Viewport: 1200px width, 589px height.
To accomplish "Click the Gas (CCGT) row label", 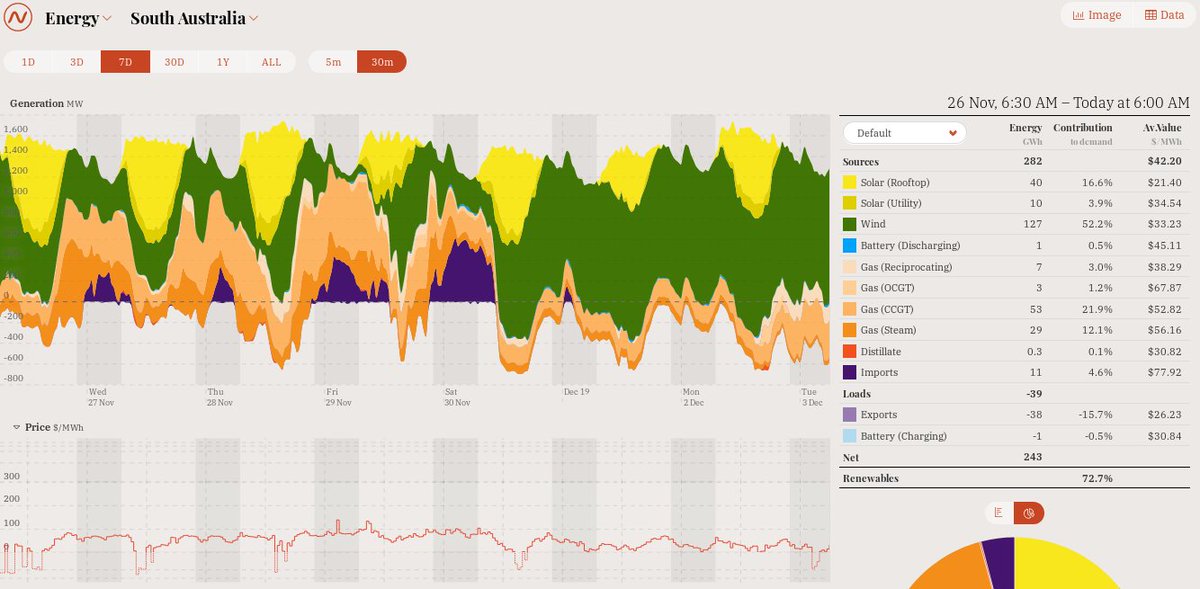I will pos(888,309).
